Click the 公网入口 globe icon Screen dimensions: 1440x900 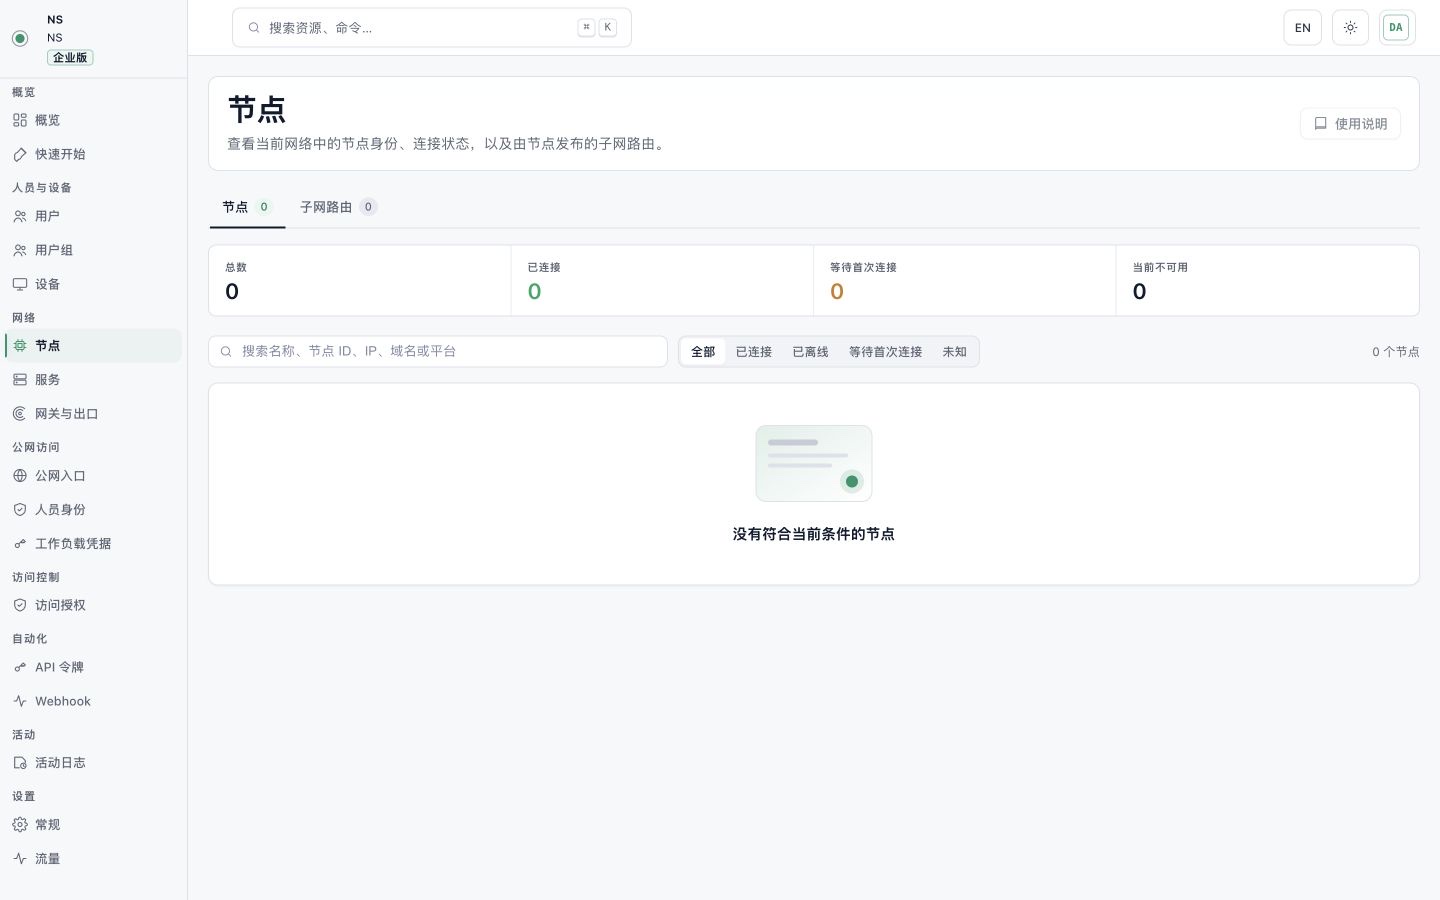(x=20, y=476)
